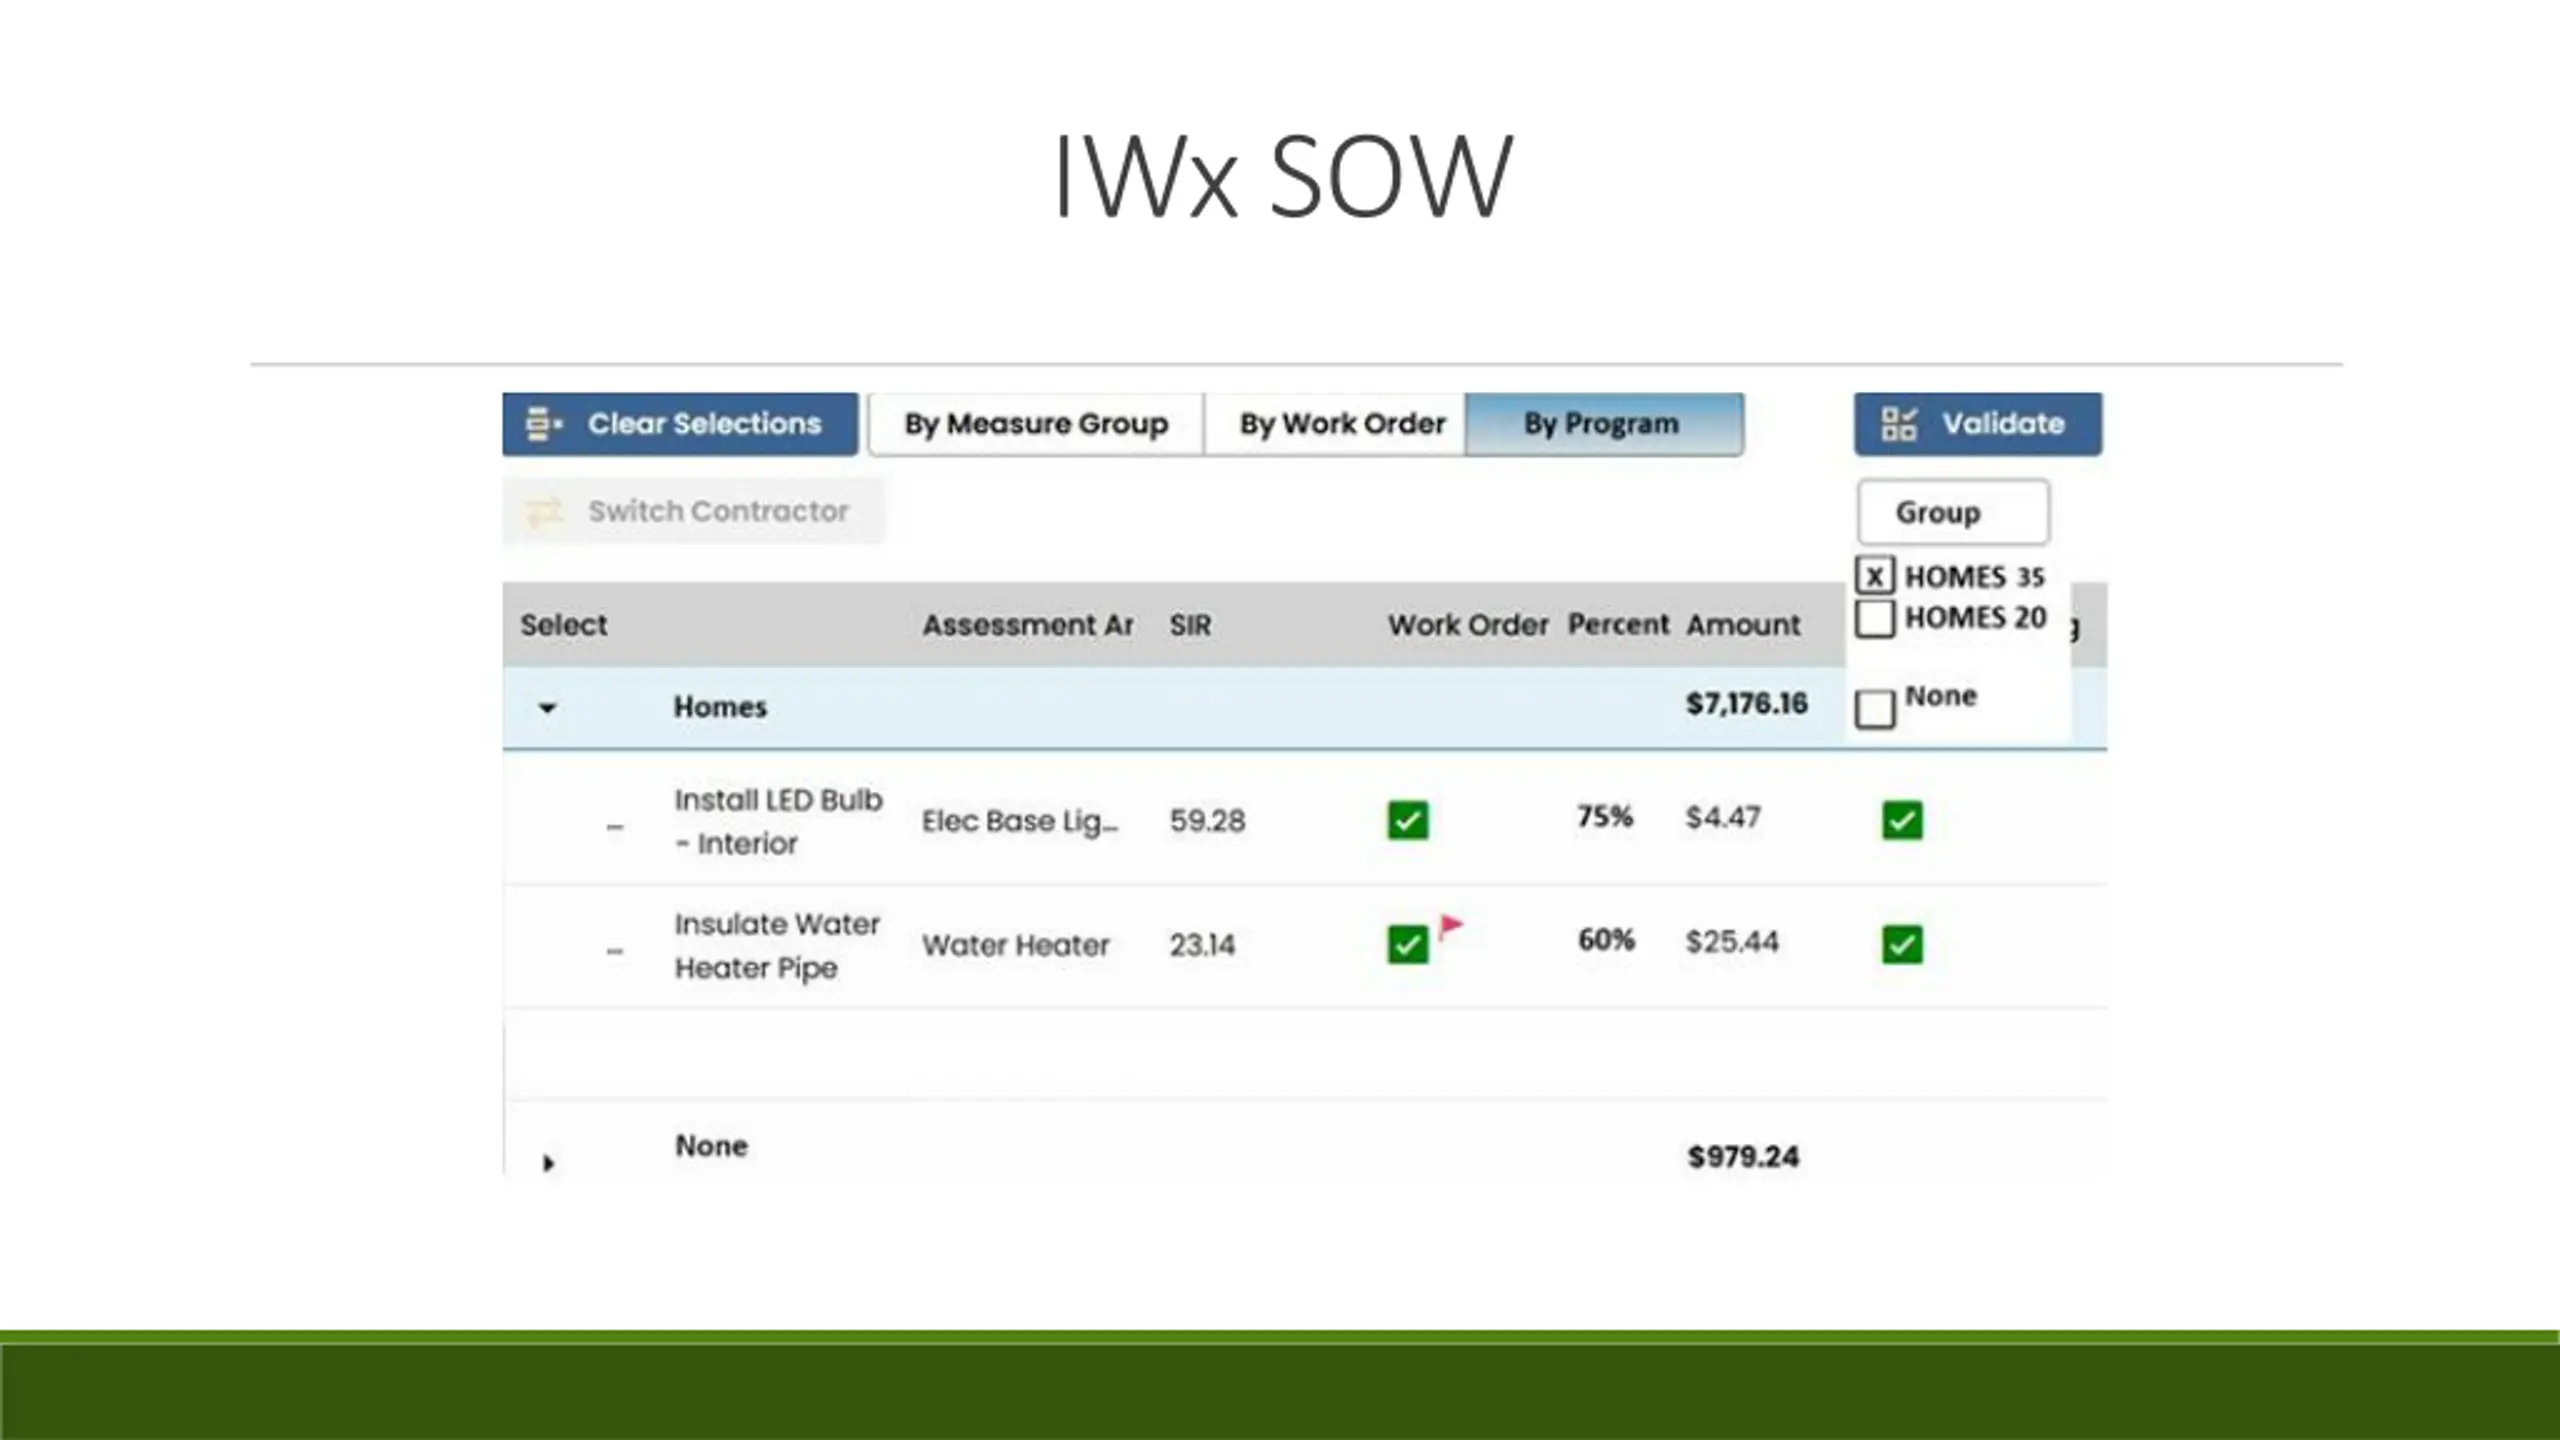Screen dimensions: 2560x1440
Task: Click the None group row label
Action: coord(711,1146)
